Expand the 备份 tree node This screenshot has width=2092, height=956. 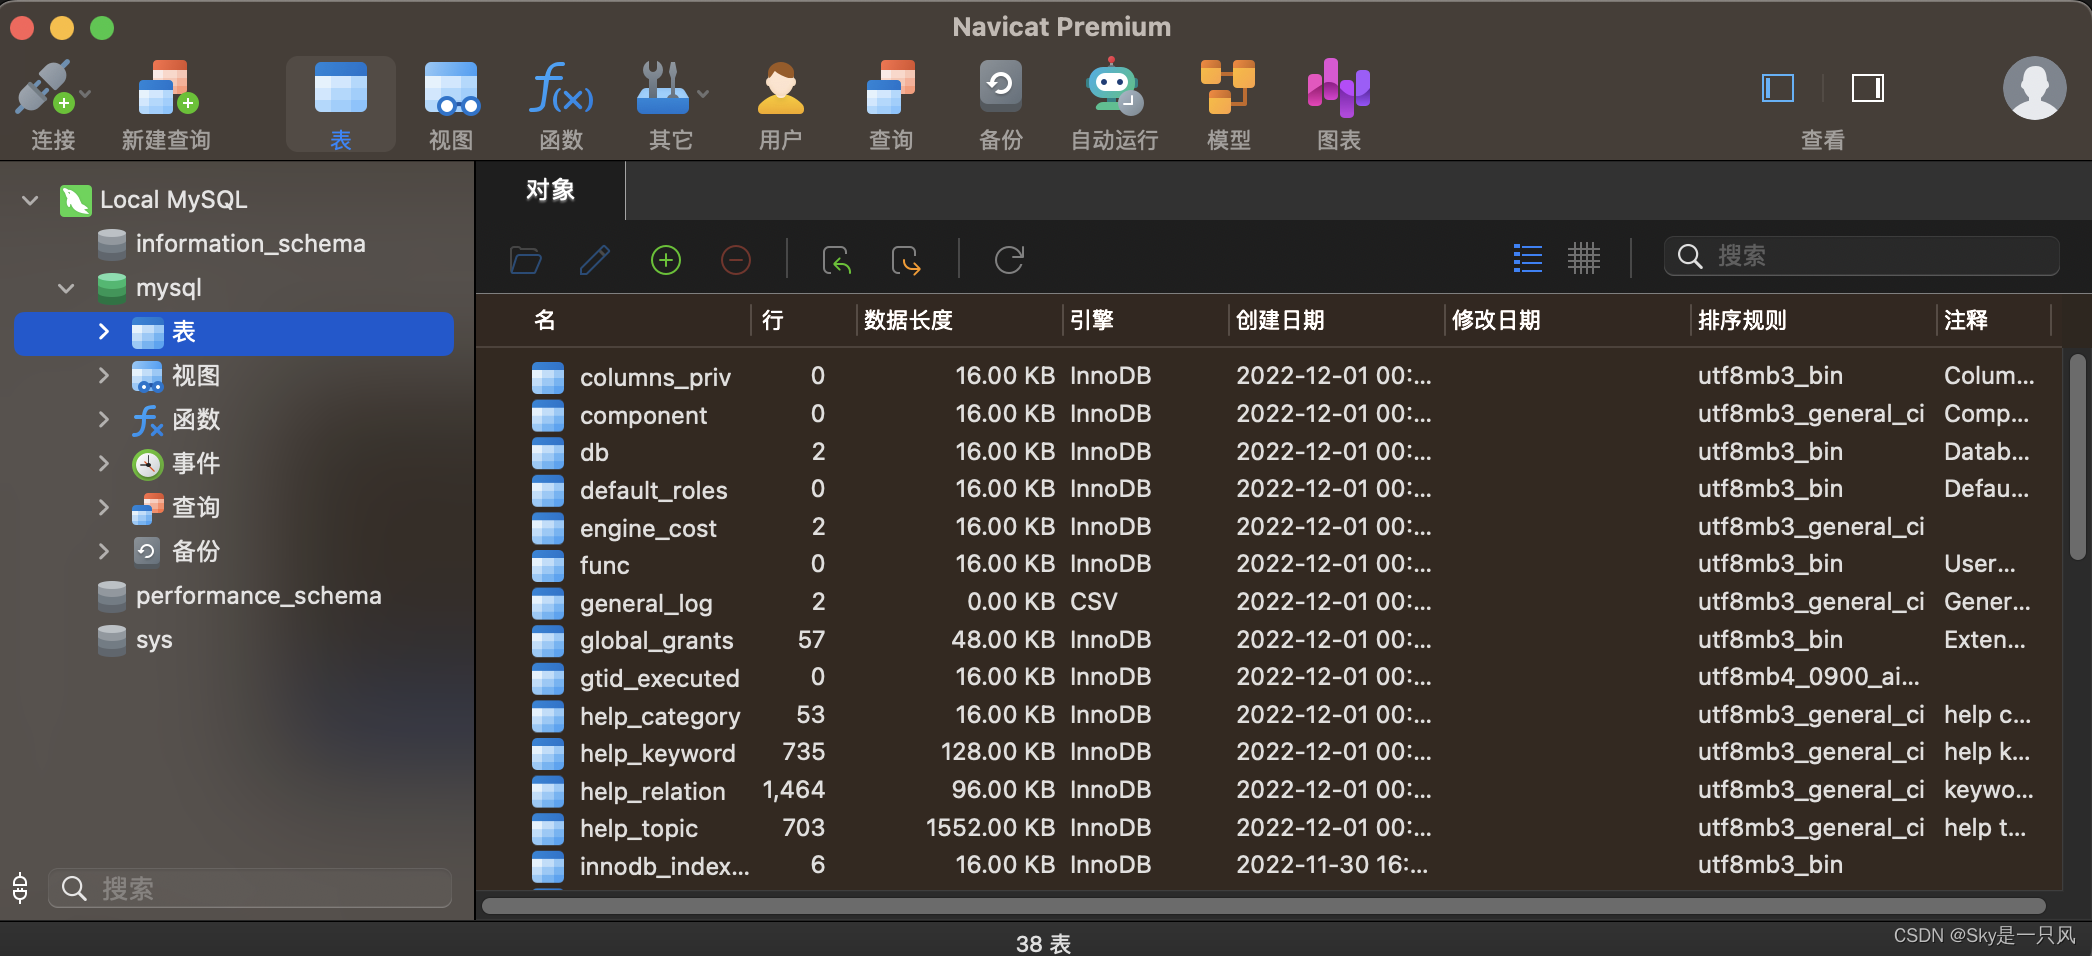103,552
